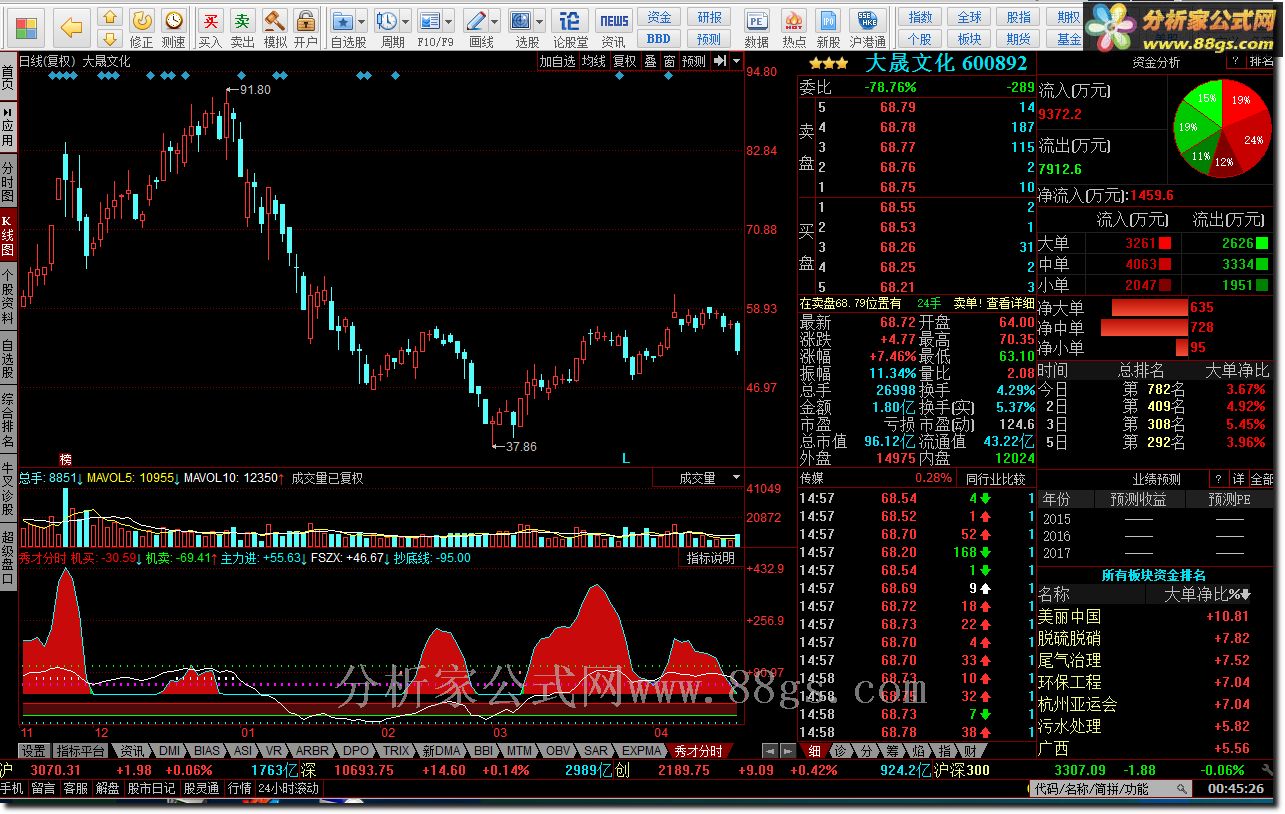
Task: Open the F10/F9 info icon
Action: click(x=430, y=21)
